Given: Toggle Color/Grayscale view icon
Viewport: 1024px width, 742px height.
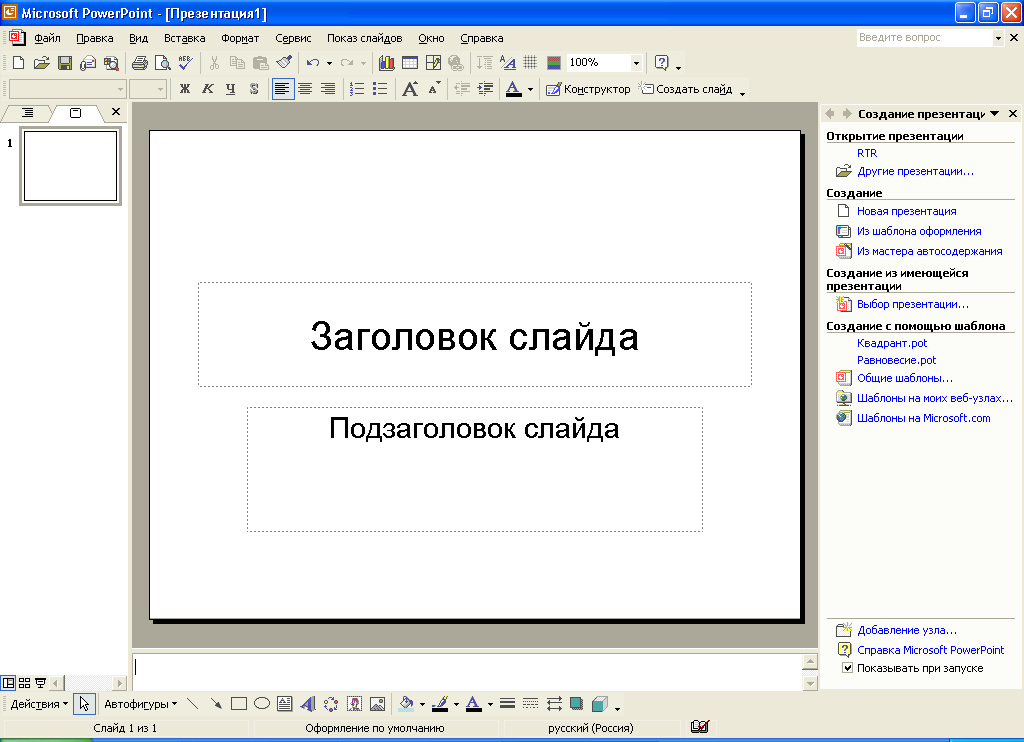Looking at the screenshot, I should click(x=554, y=63).
